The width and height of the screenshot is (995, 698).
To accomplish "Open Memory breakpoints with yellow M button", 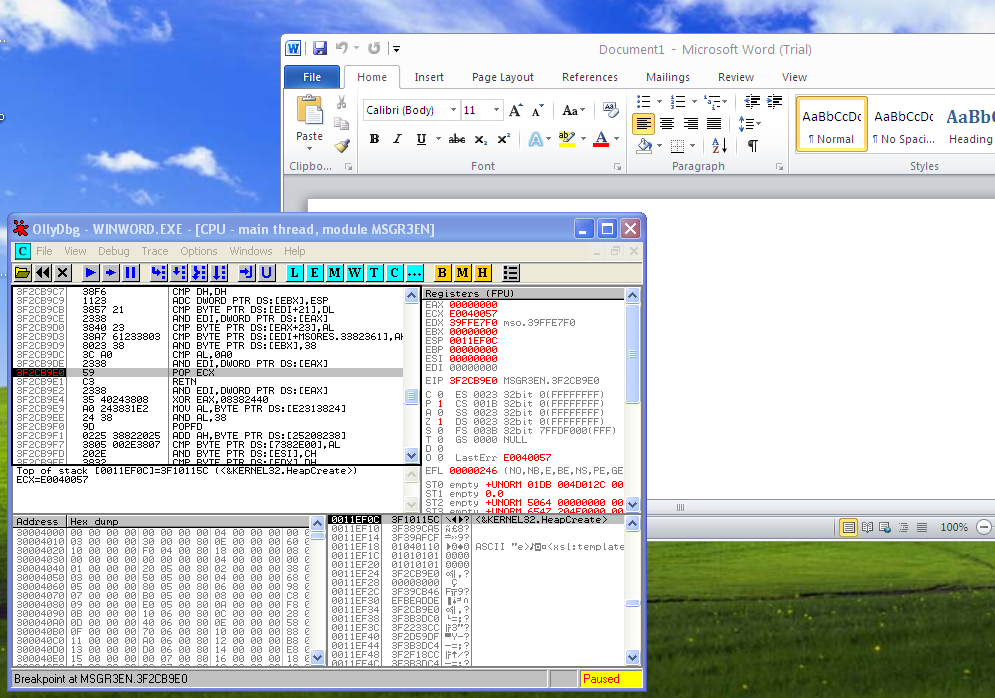I will click(463, 273).
